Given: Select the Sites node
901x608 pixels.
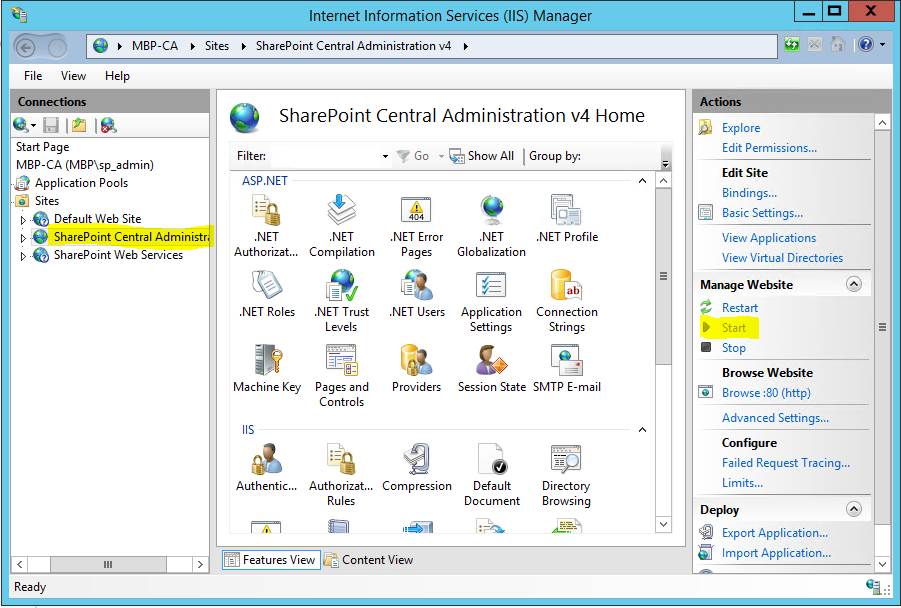Looking at the screenshot, I should (47, 201).
